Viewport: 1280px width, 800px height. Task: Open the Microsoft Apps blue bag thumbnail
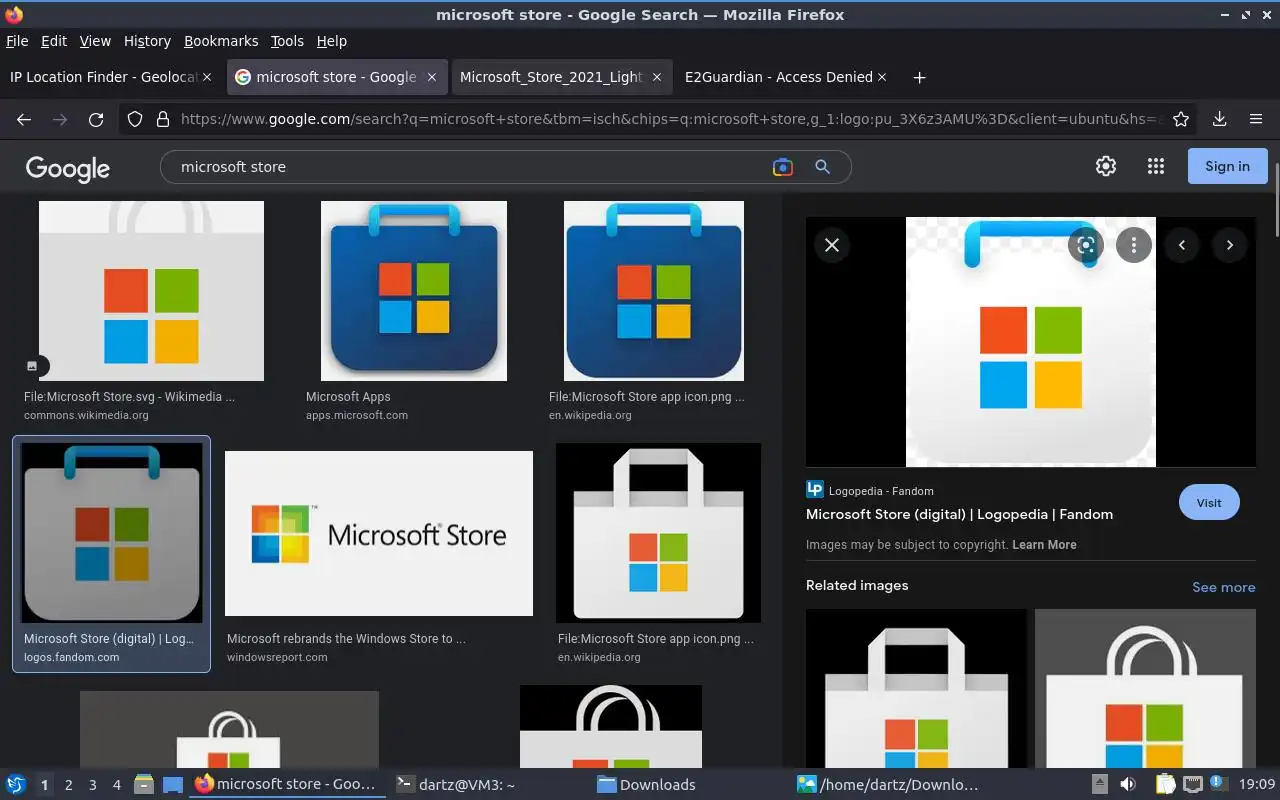414,291
